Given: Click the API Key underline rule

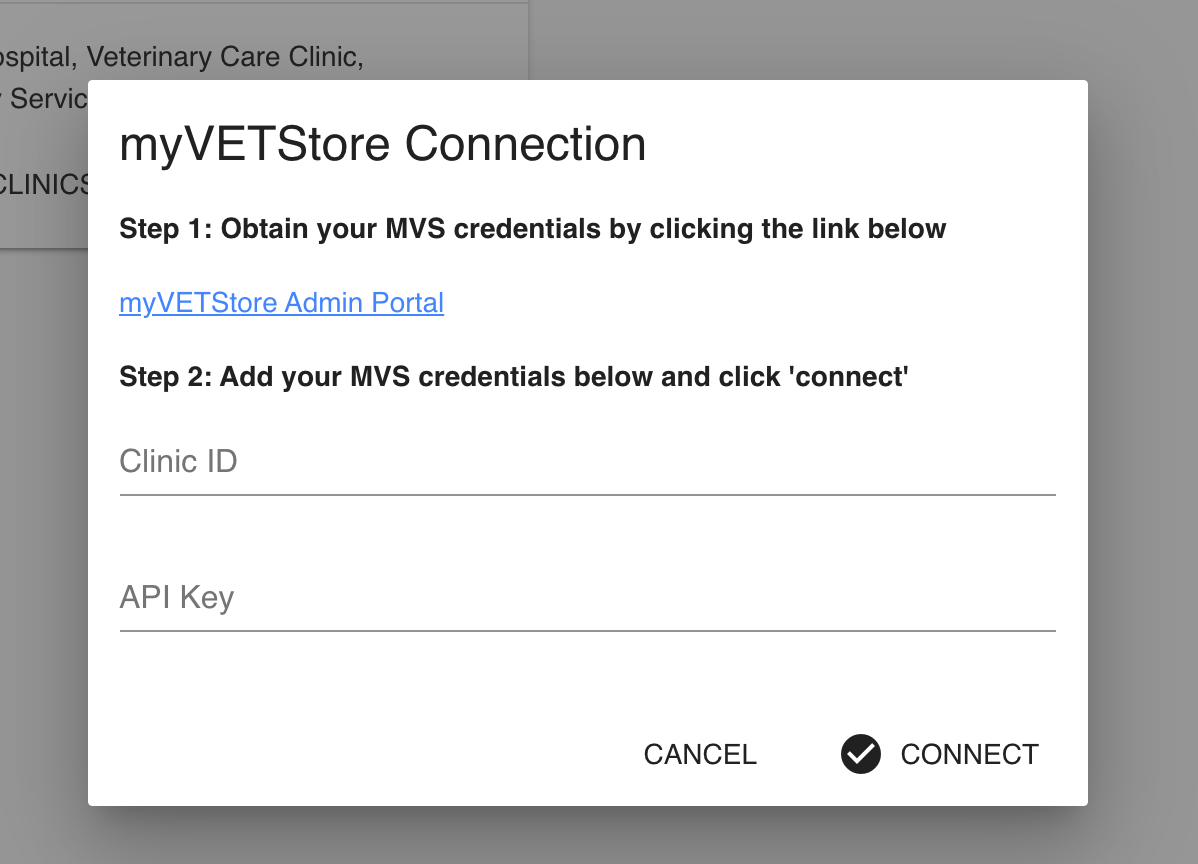Looking at the screenshot, I should (587, 631).
